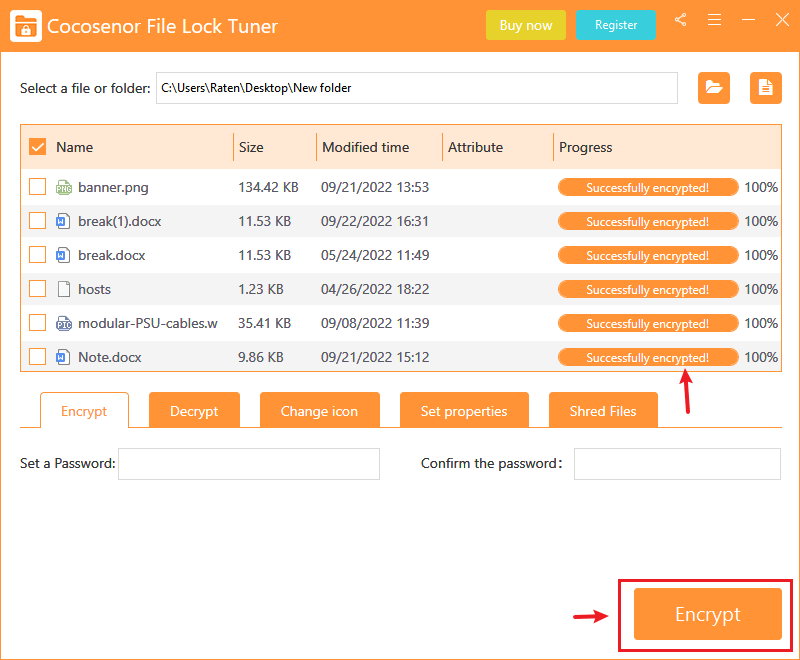This screenshot has height=660, width=800.
Task: Open the Change icon tab
Action: [x=319, y=411]
